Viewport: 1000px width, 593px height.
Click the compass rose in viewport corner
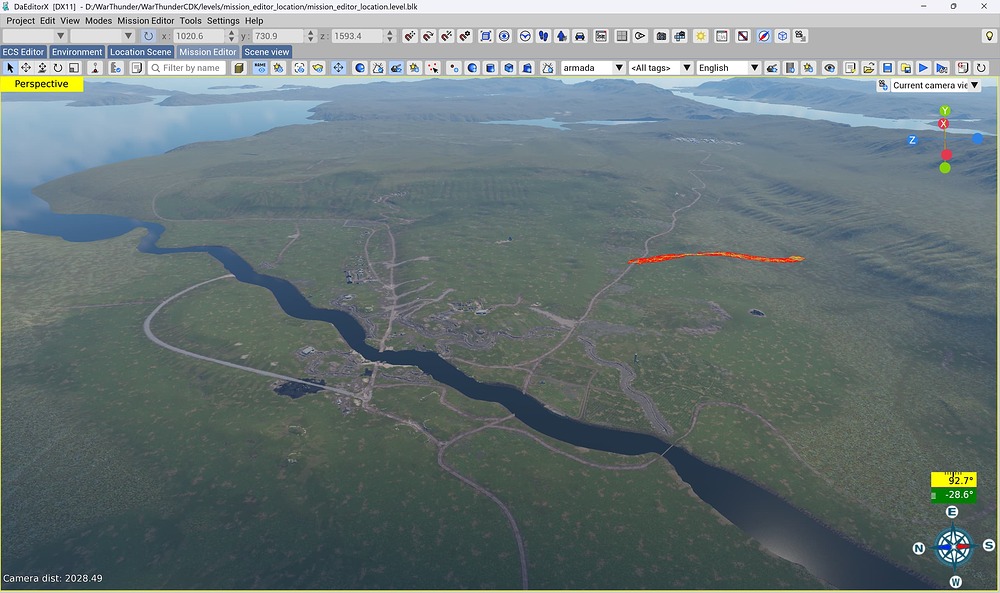point(953,547)
